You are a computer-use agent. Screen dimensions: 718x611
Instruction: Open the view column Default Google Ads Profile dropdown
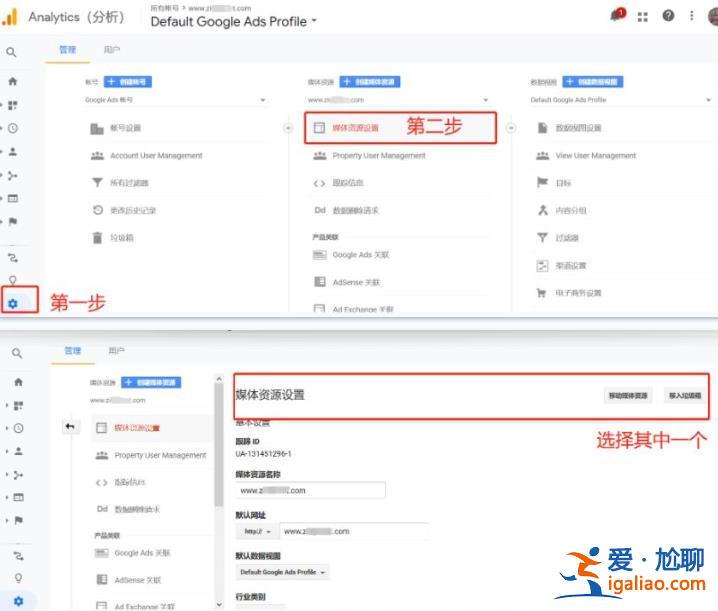coord(620,100)
